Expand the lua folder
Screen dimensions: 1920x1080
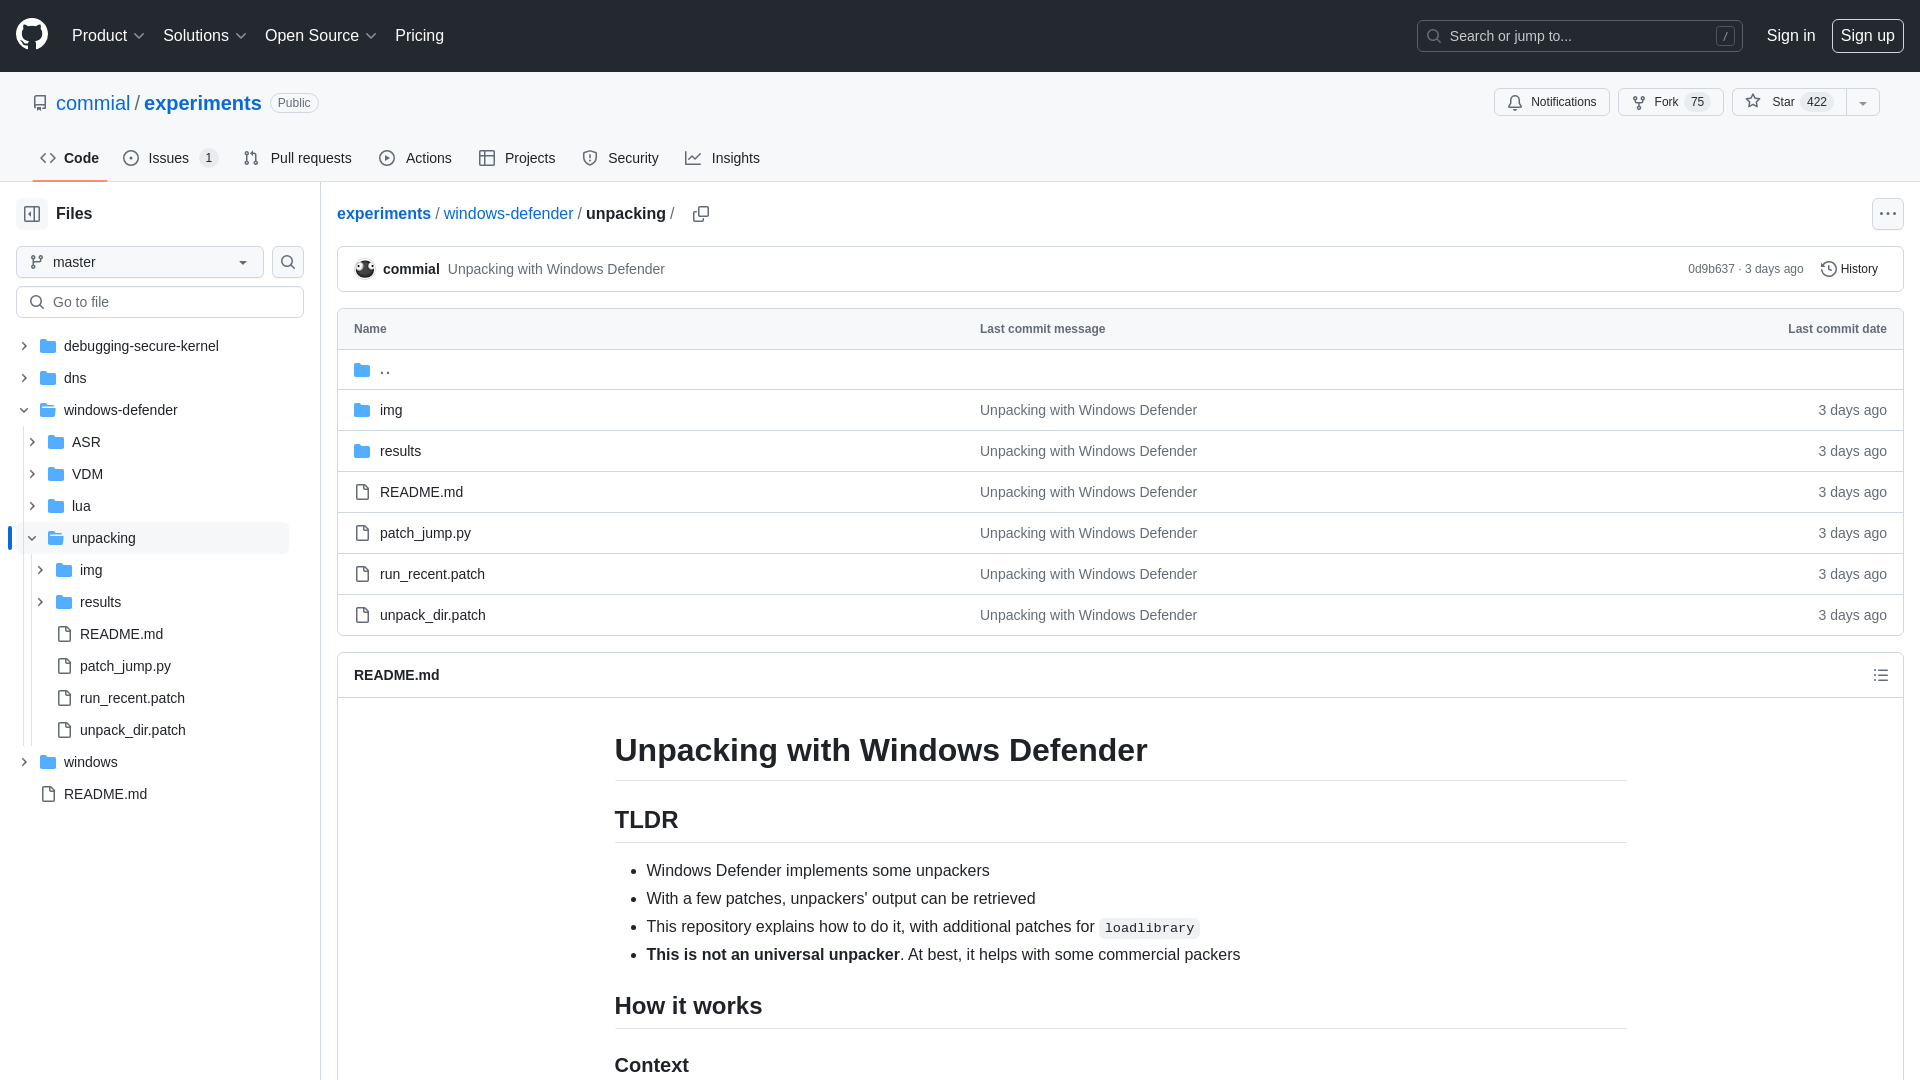[x=32, y=506]
